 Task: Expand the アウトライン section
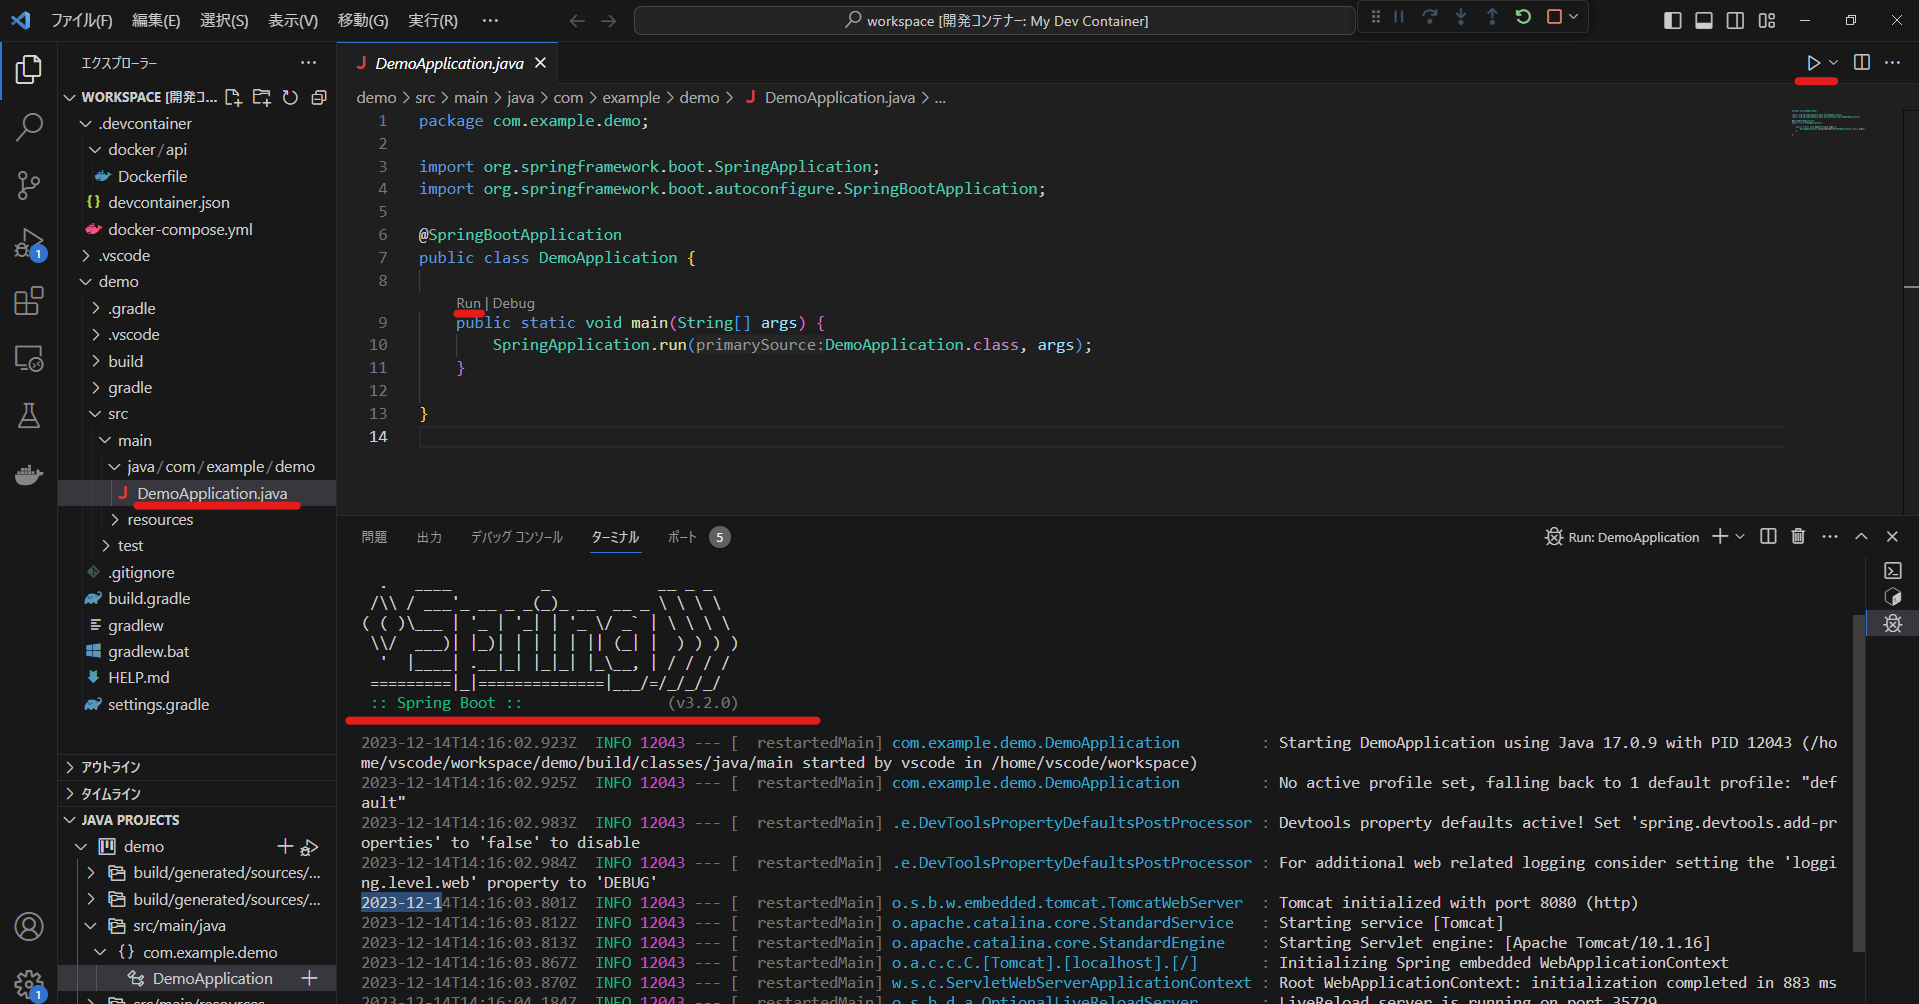pyautogui.click(x=110, y=766)
